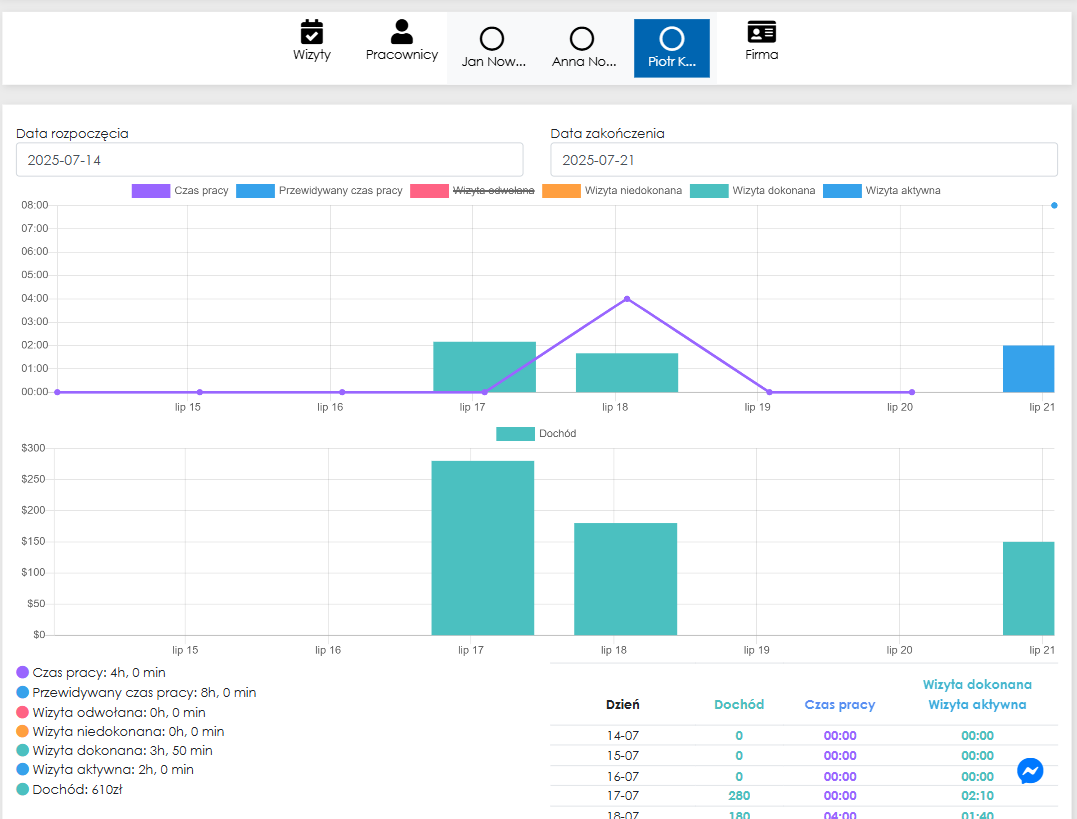Toggle the Dochód legend in income chart

[x=536, y=433]
